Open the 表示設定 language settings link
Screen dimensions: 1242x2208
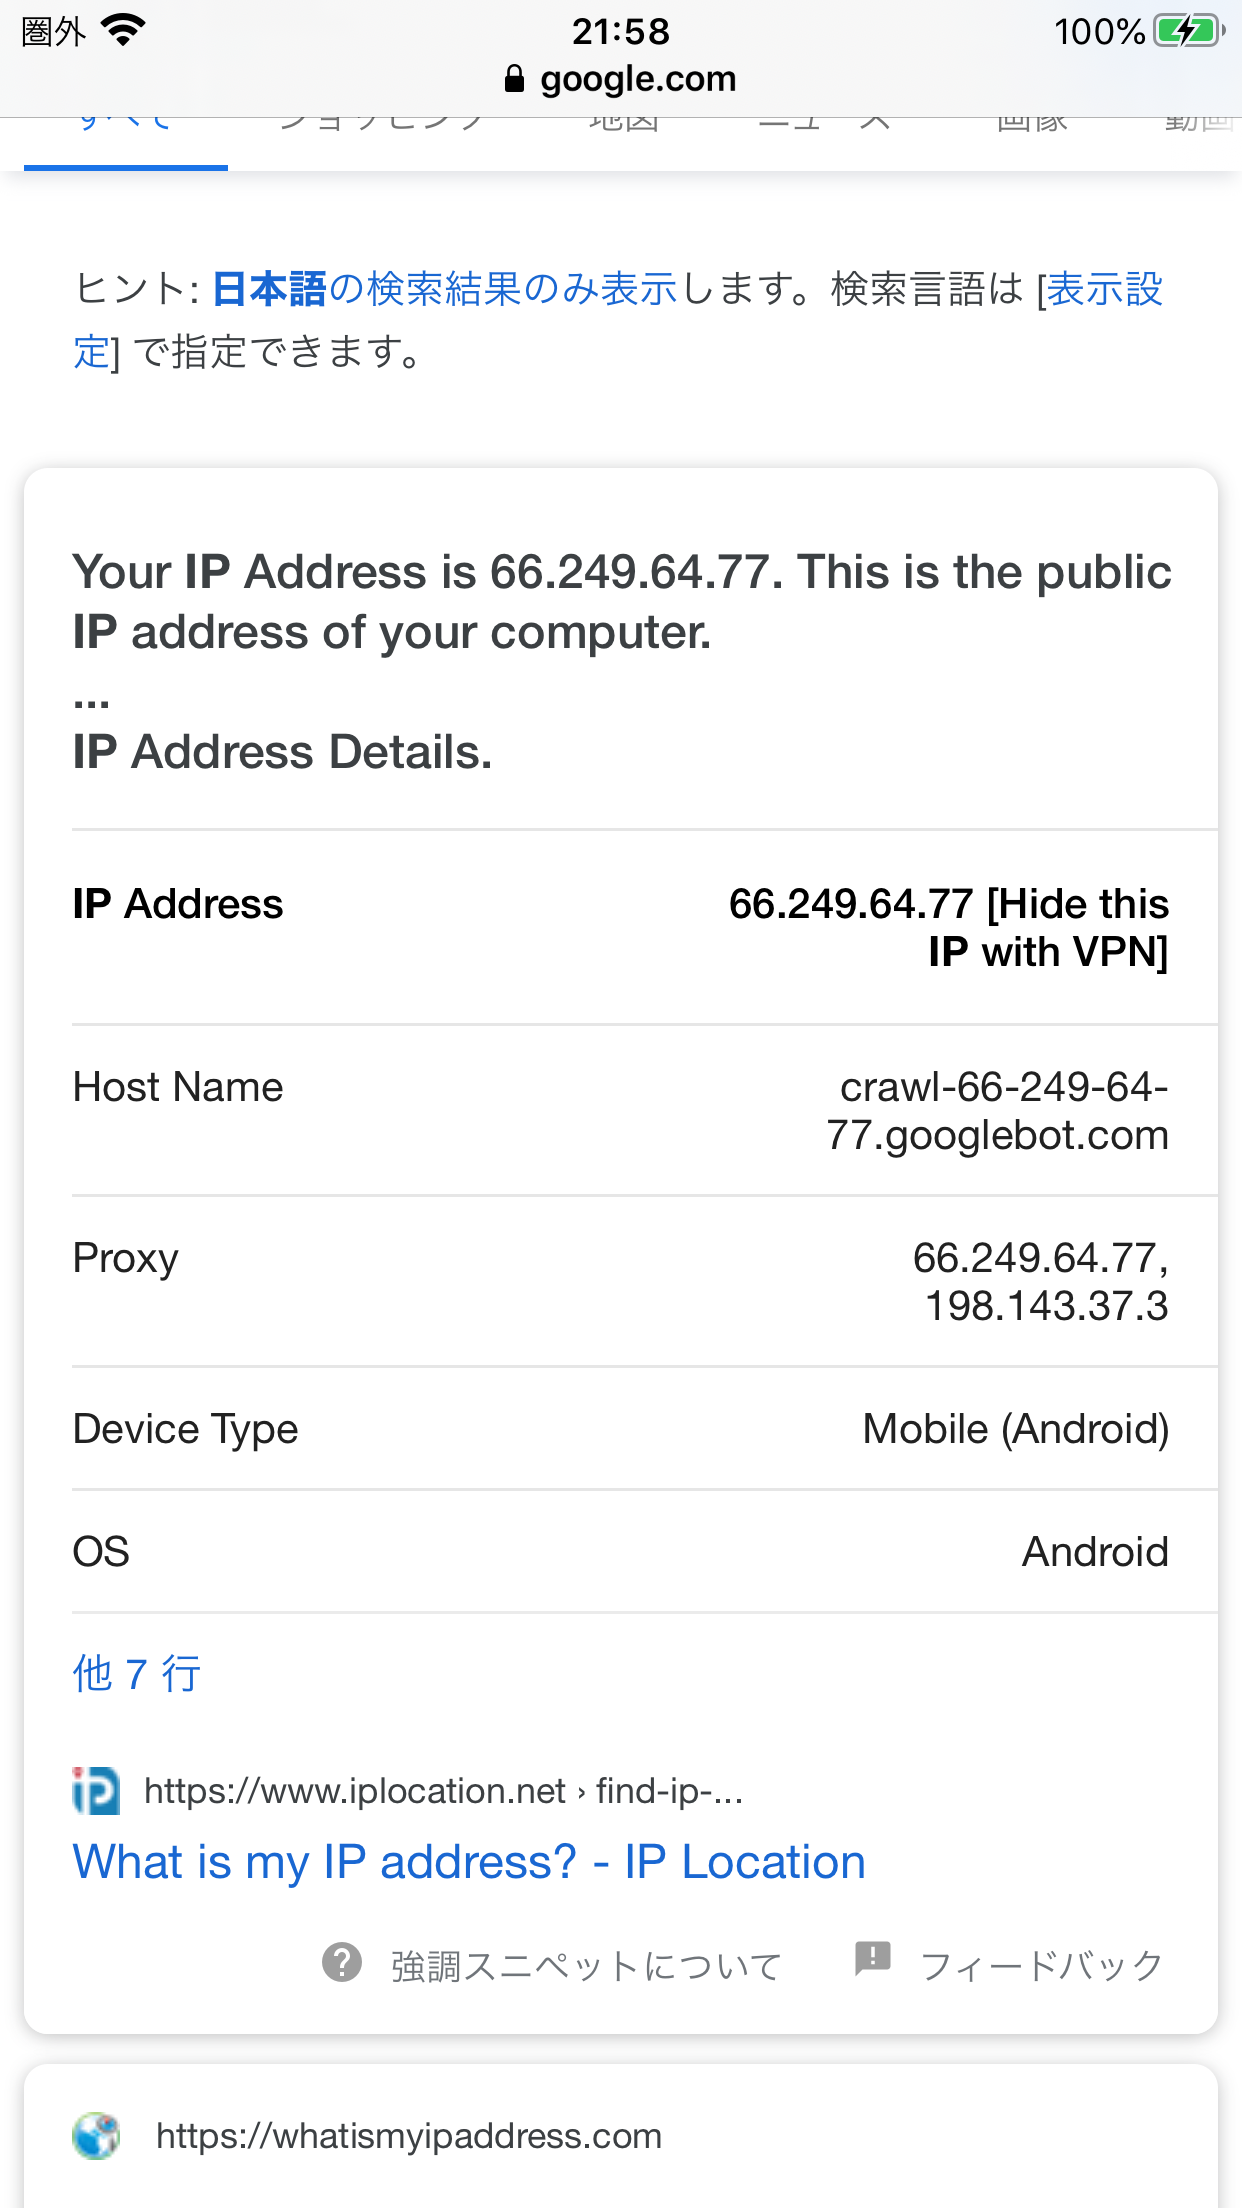(x=1104, y=291)
